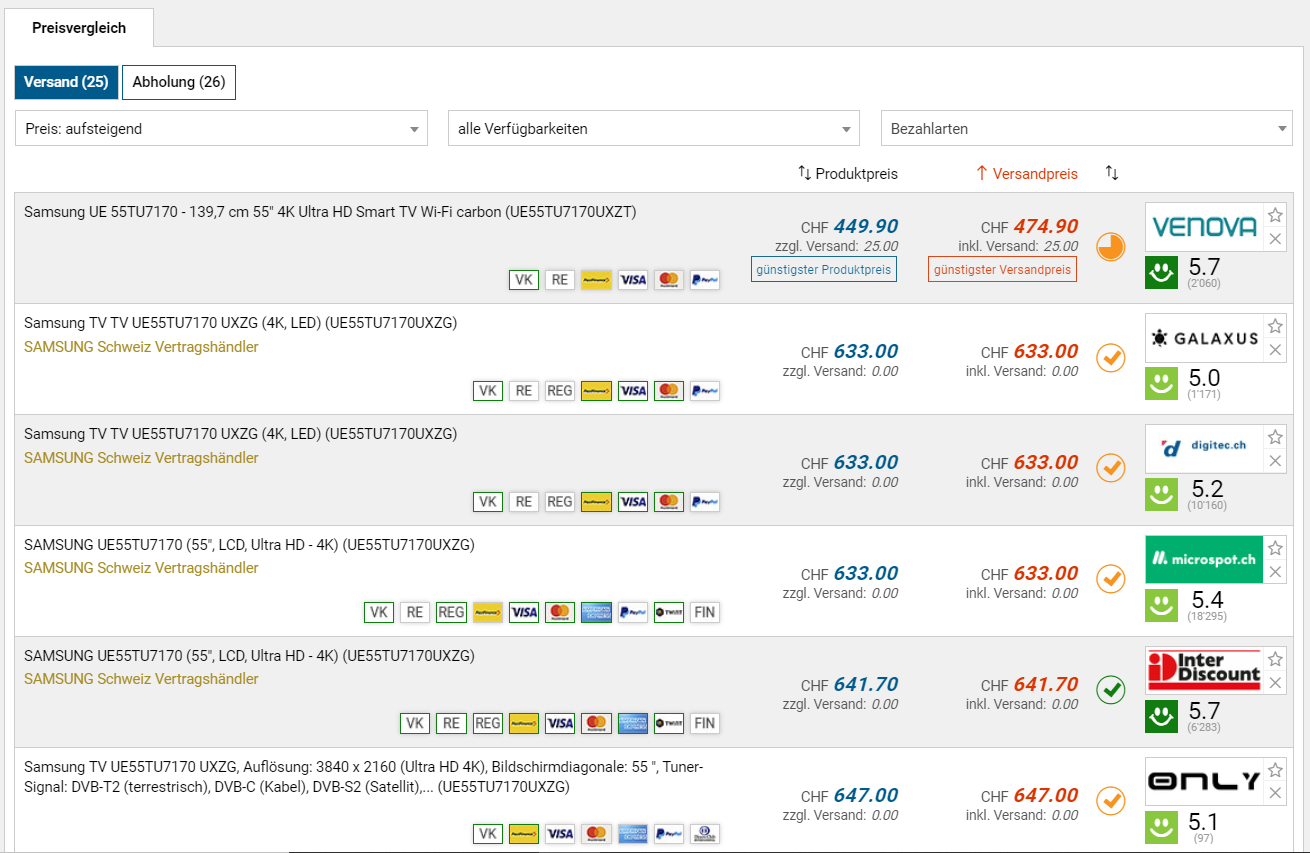Click the TWINT icon in the microspot.ch offer
This screenshot has width=1310, height=853.
668,612
